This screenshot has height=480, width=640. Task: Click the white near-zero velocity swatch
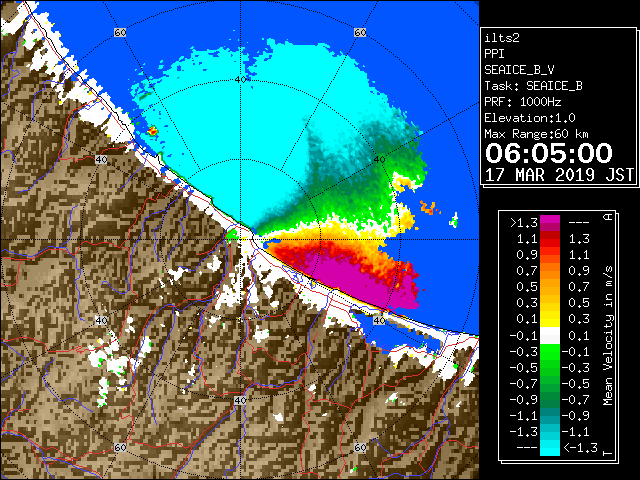coord(550,336)
